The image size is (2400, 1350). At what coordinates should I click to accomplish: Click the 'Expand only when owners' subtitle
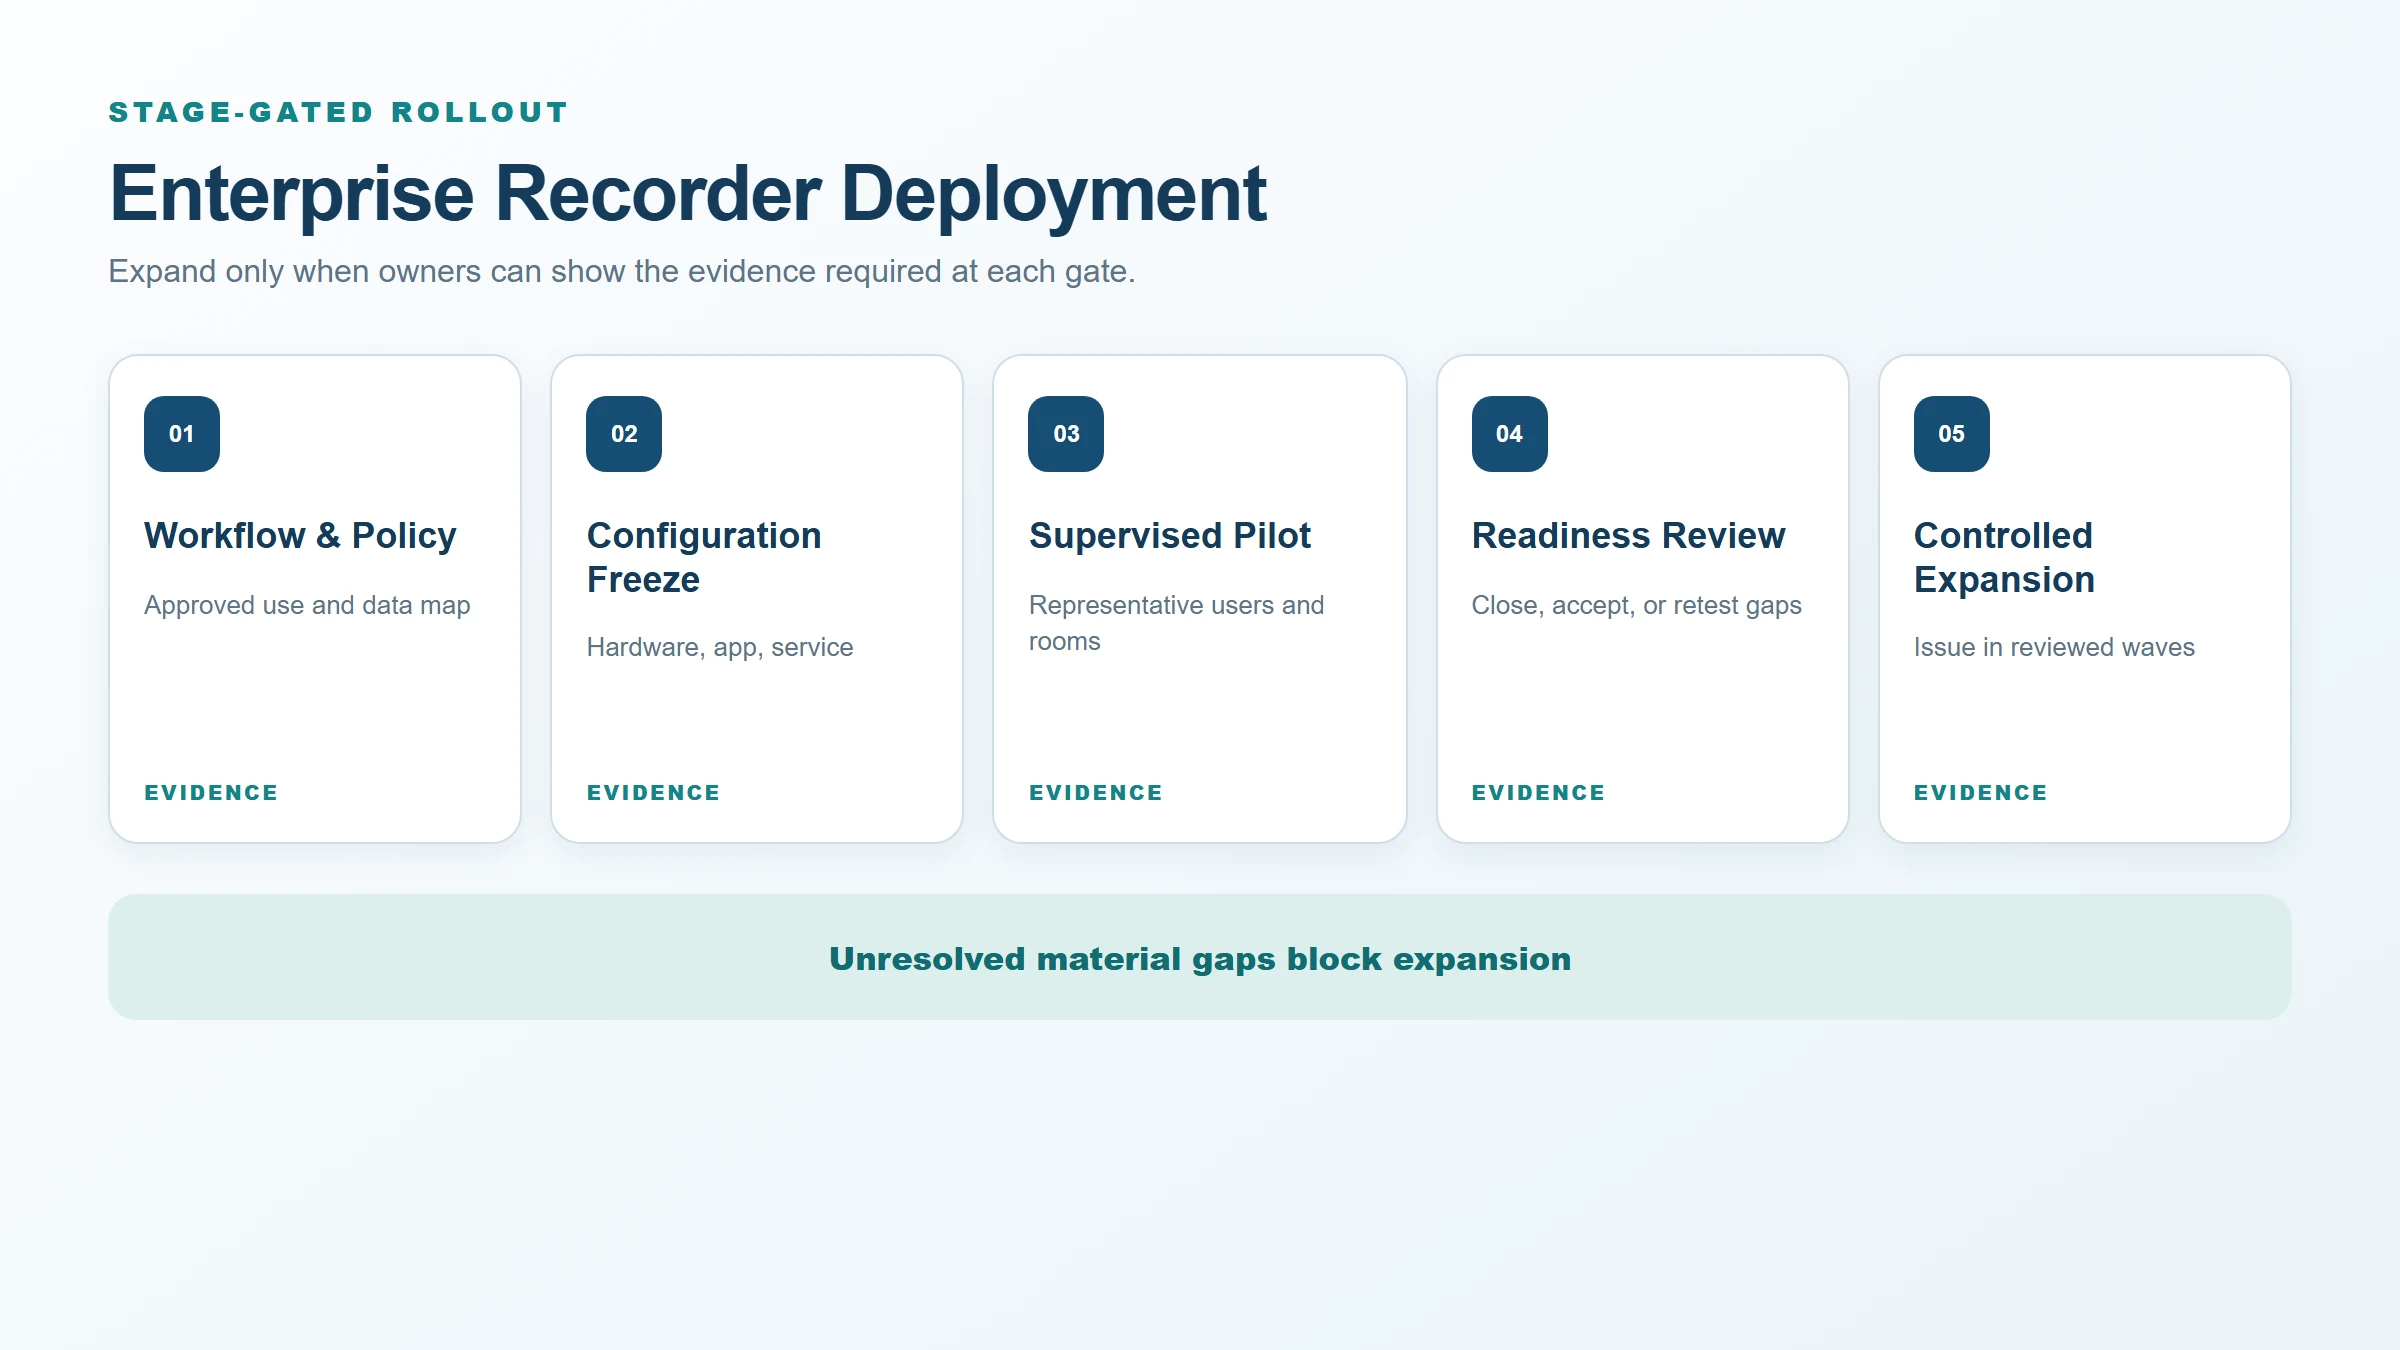pos(622,272)
